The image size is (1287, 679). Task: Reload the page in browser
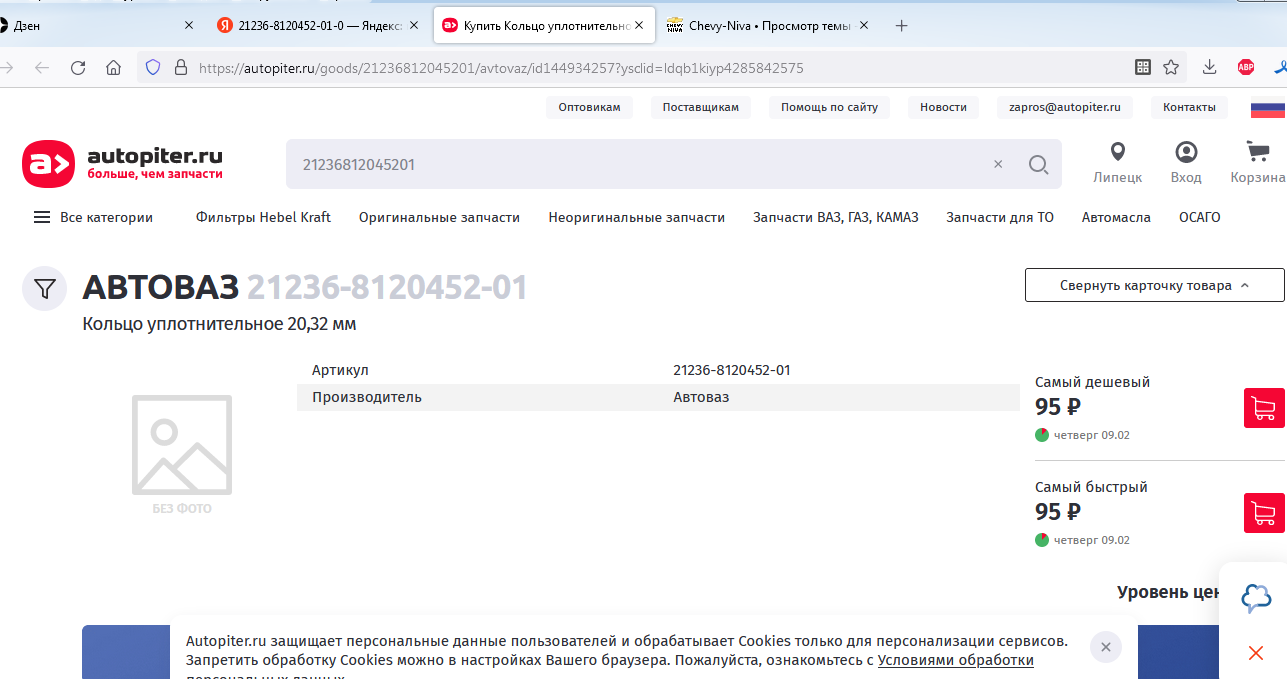pos(78,68)
